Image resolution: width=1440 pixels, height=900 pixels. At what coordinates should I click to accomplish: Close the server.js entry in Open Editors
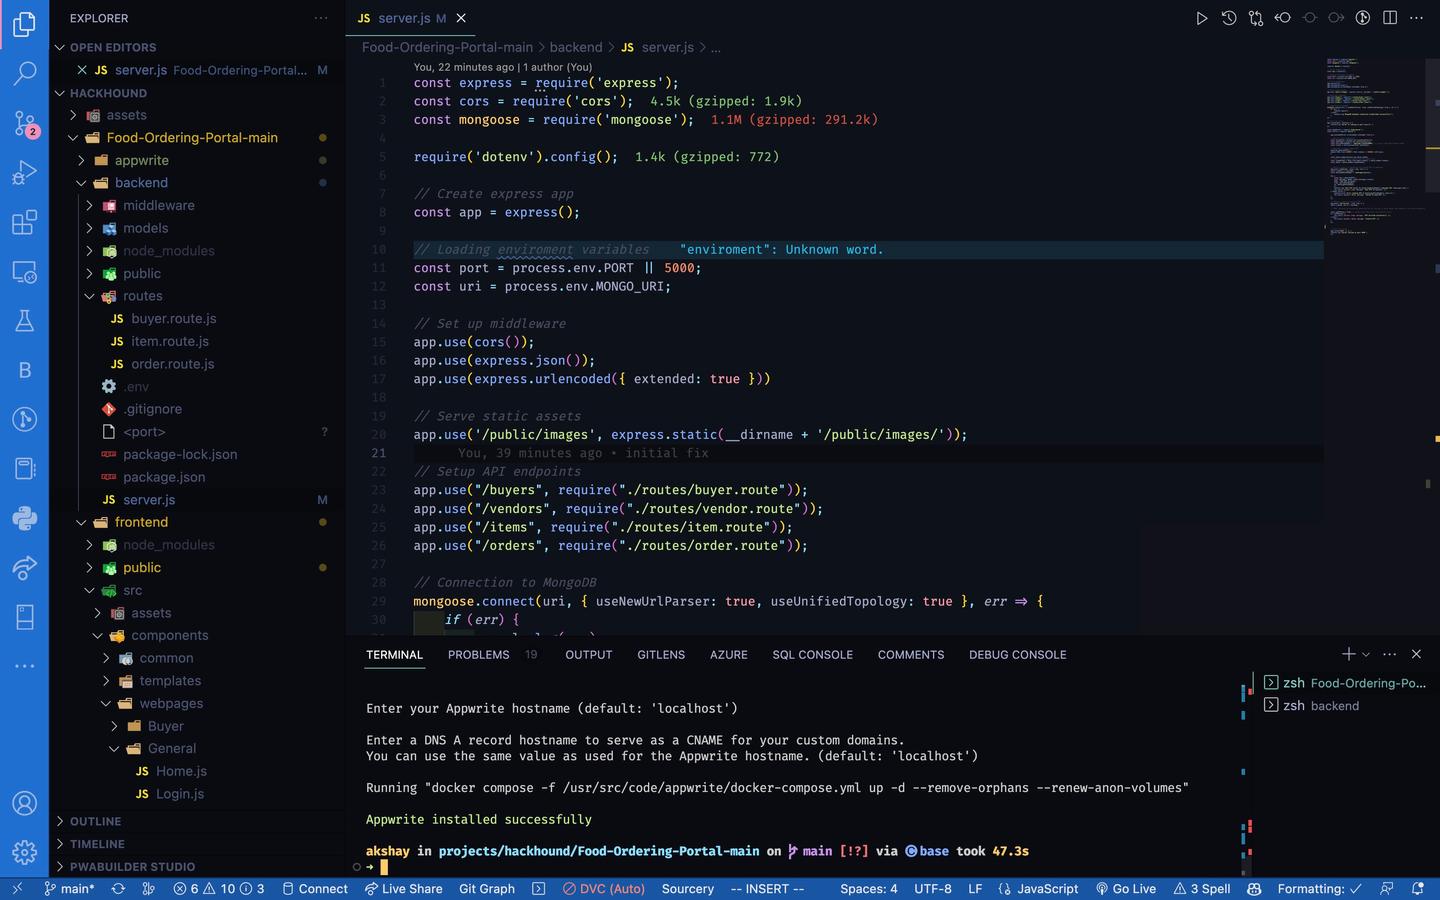82,70
